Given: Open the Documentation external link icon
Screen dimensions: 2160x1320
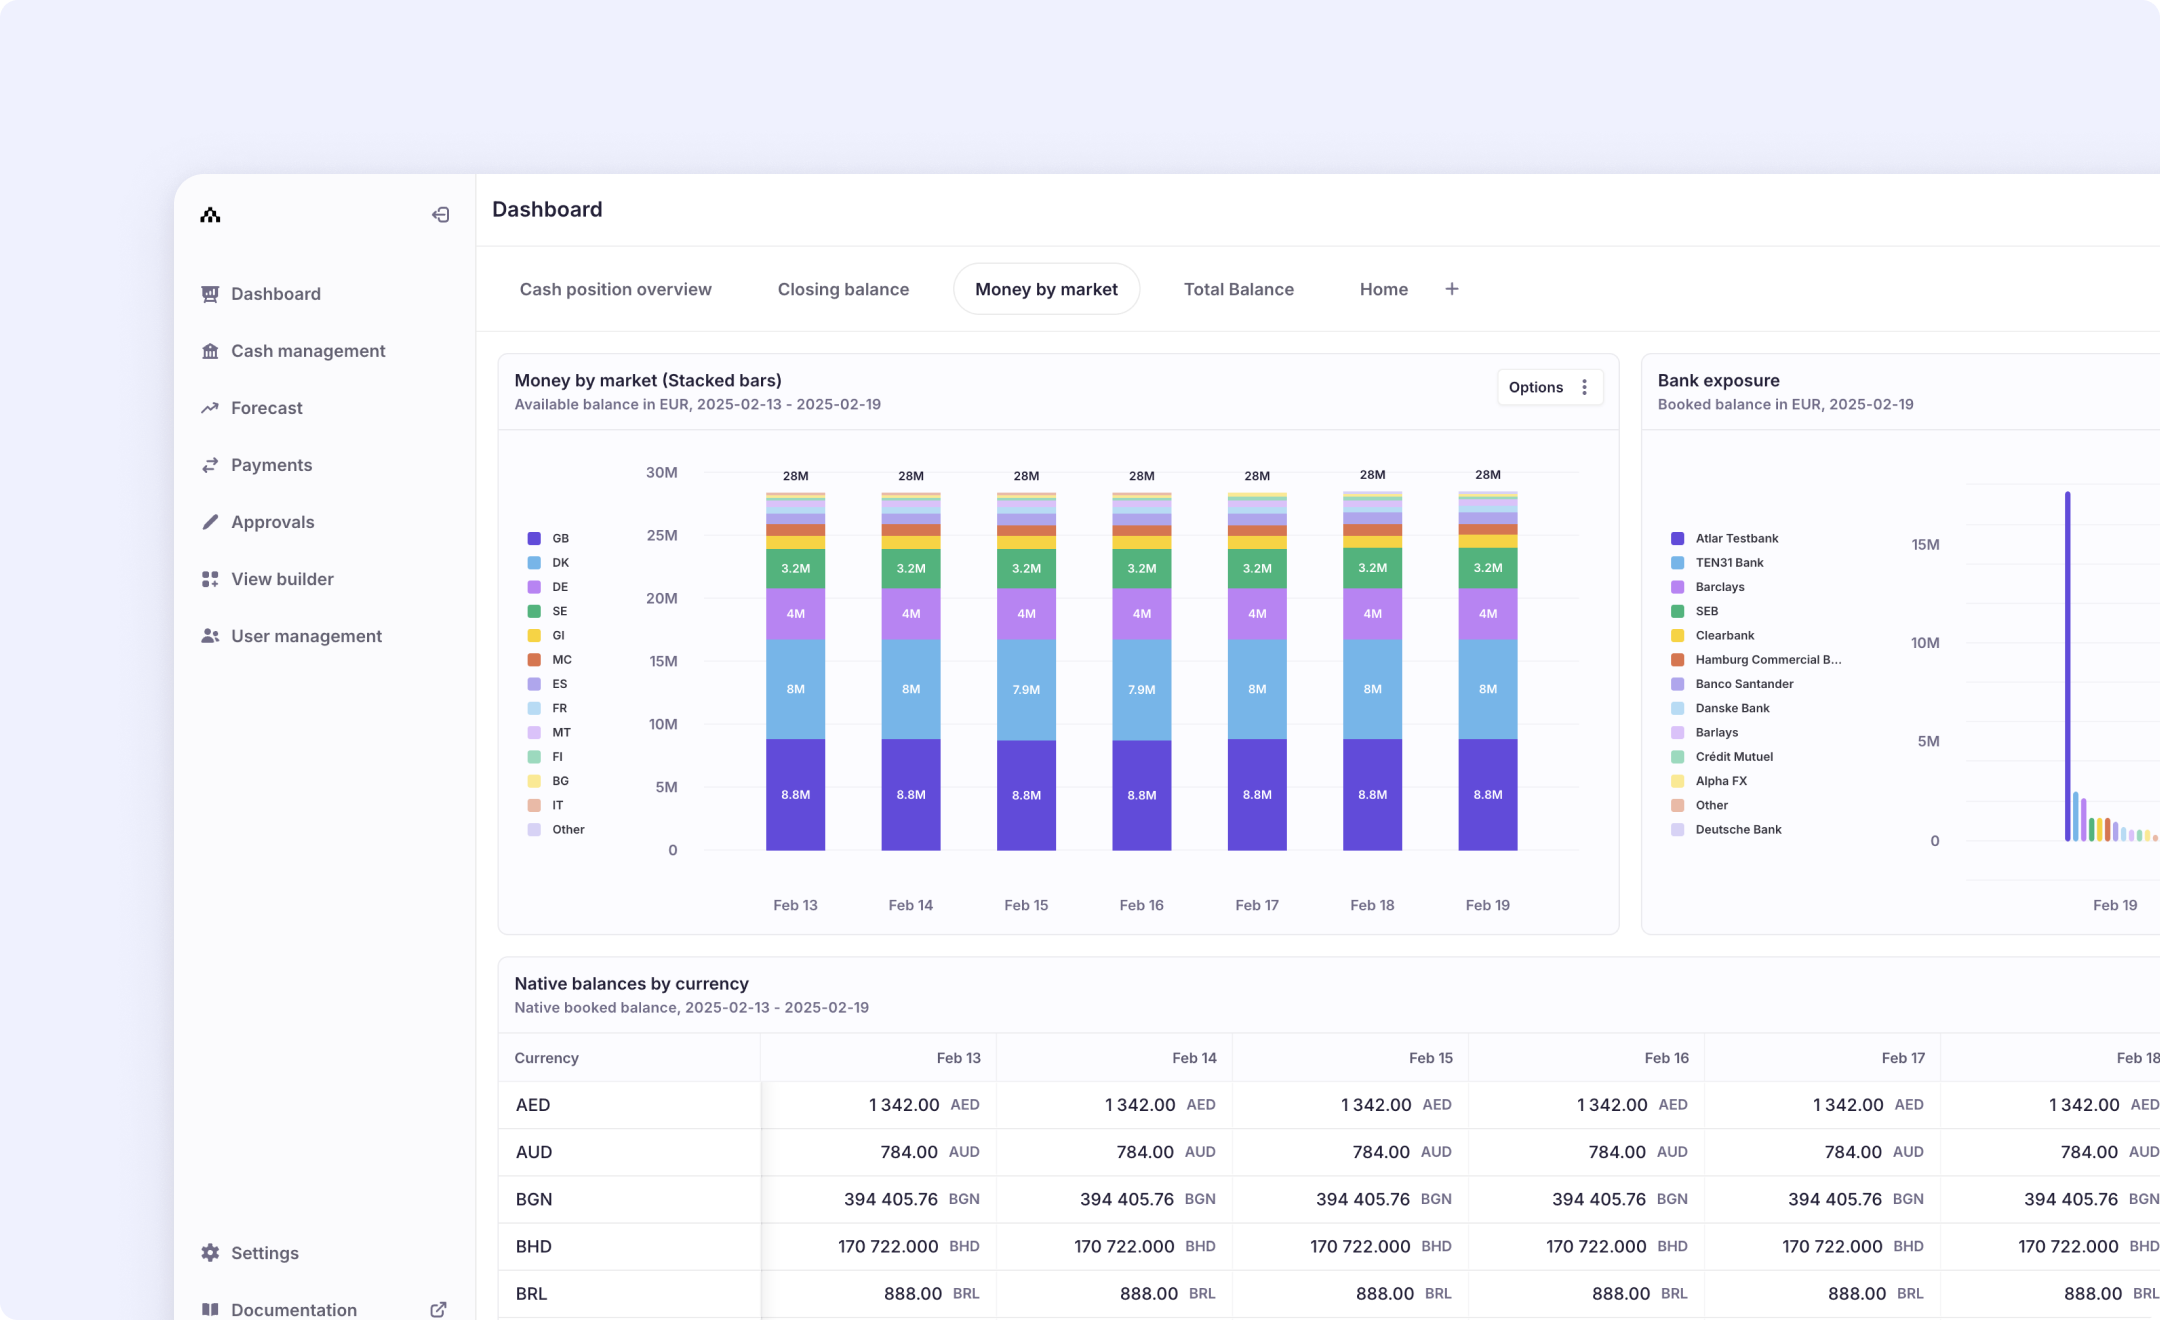Looking at the screenshot, I should (x=438, y=1310).
